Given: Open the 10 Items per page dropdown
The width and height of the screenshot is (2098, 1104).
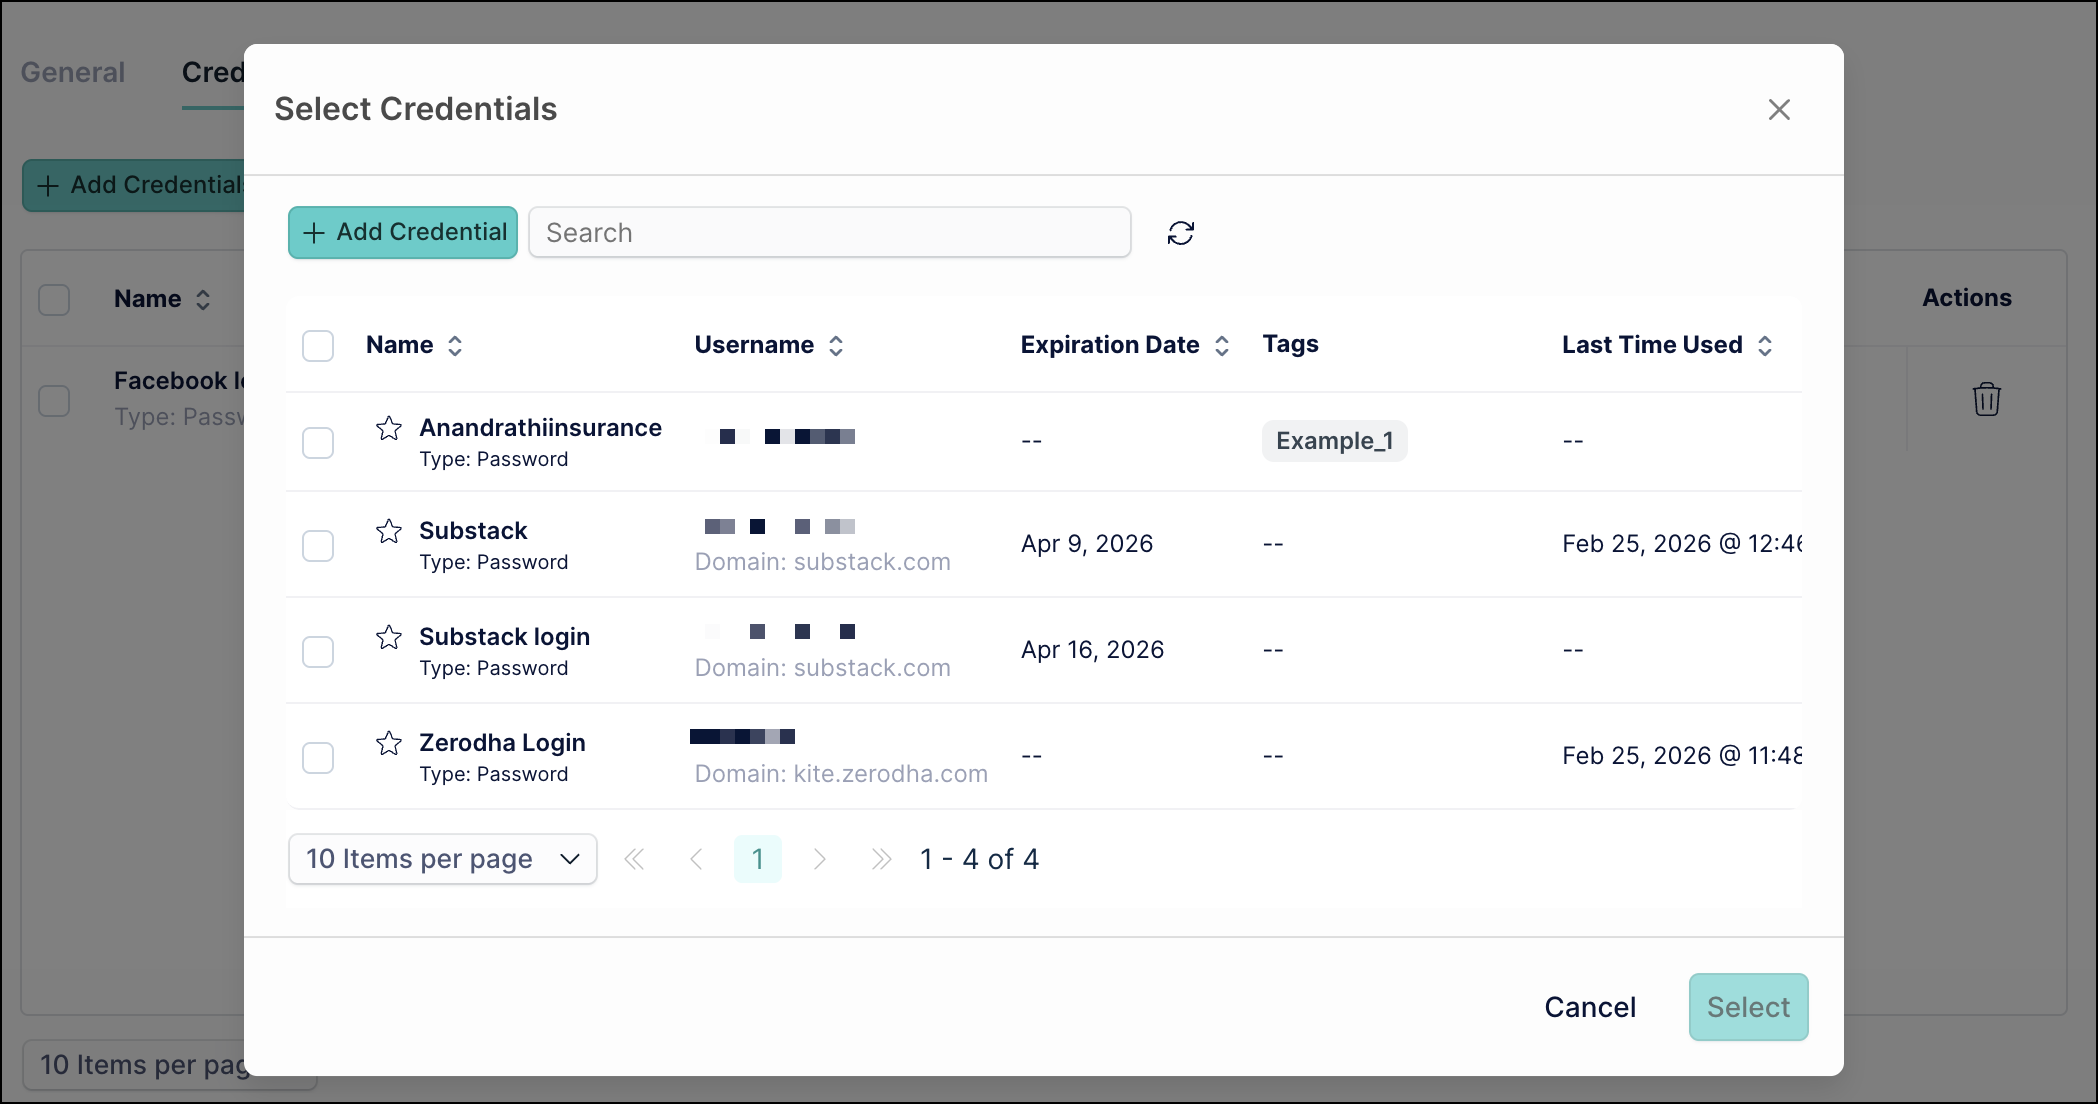Looking at the screenshot, I should tap(442, 858).
